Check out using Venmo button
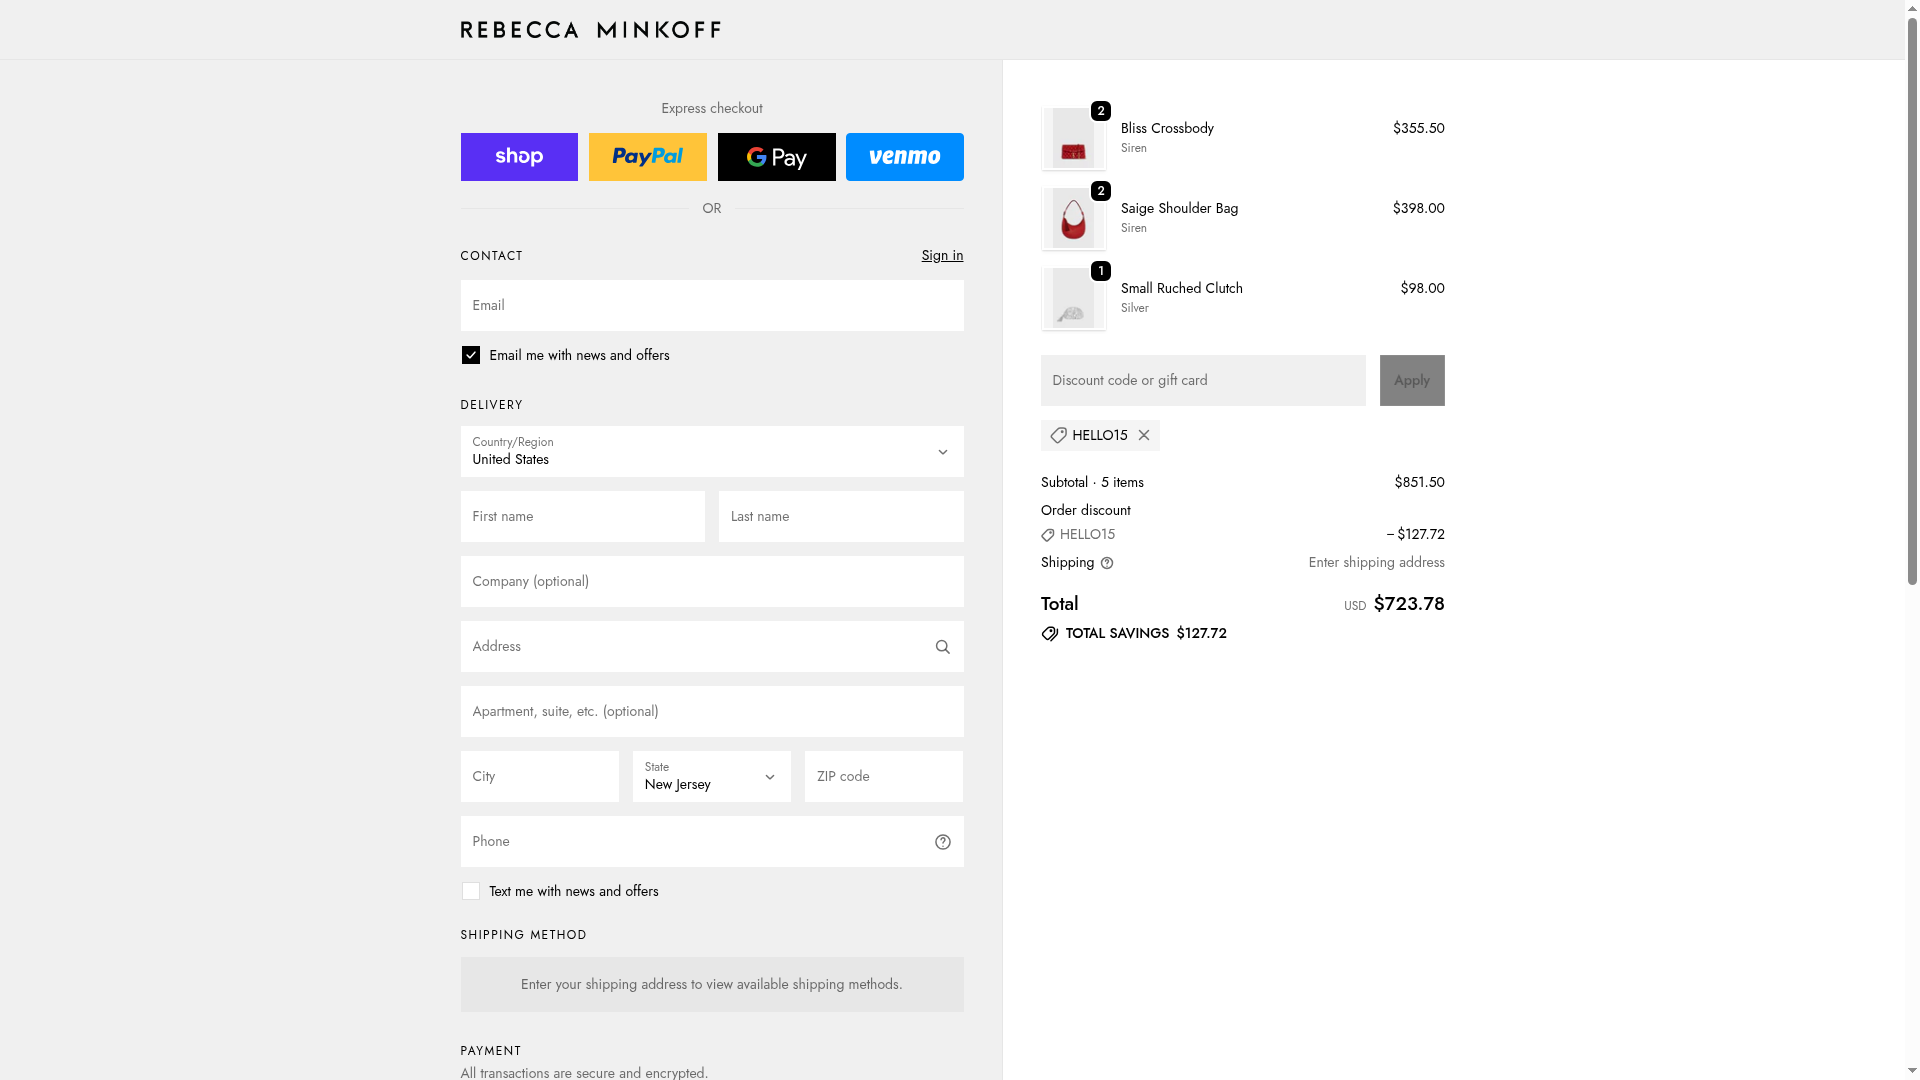 click(904, 157)
